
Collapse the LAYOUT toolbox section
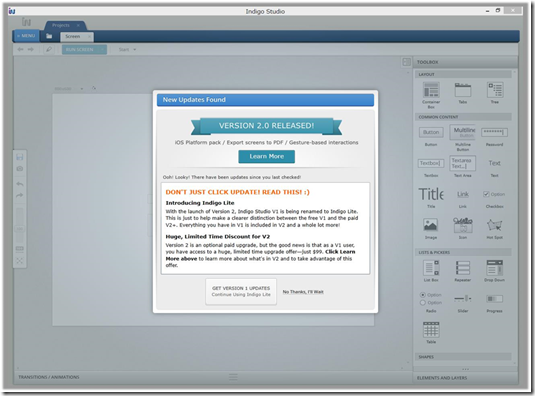click(463, 74)
